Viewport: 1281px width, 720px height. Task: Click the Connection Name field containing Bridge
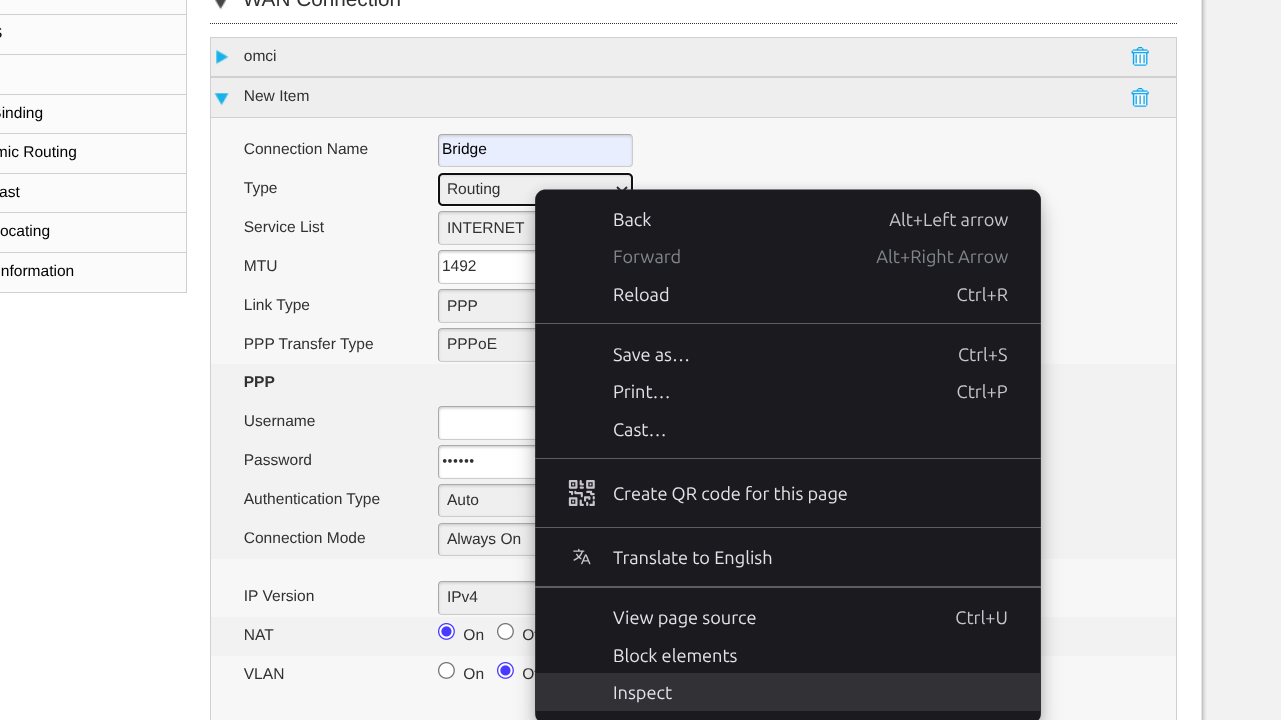pos(534,150)
